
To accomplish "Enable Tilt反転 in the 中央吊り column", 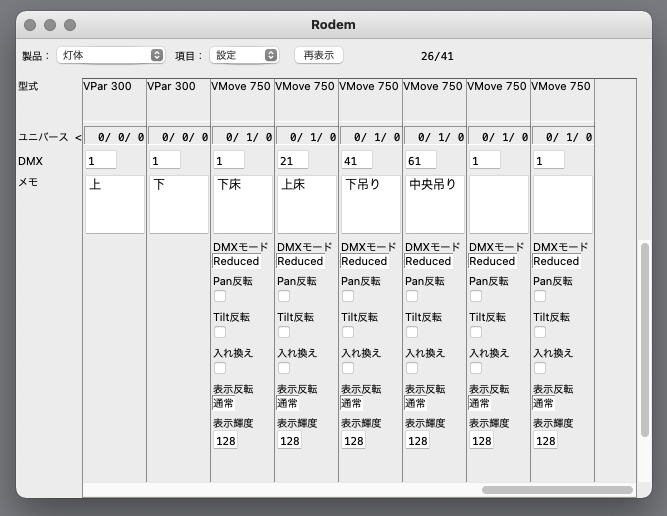I will 412,332.
